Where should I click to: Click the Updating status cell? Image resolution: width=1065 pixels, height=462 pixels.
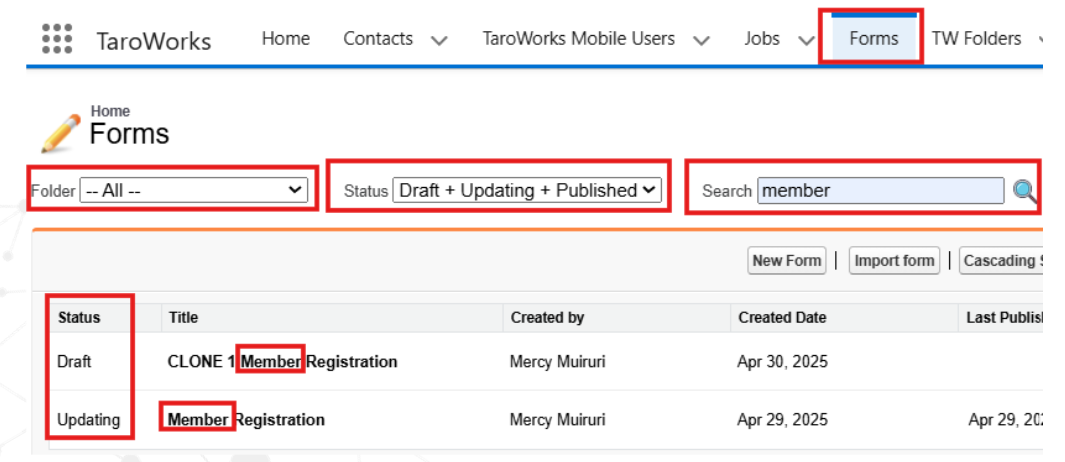88,420
